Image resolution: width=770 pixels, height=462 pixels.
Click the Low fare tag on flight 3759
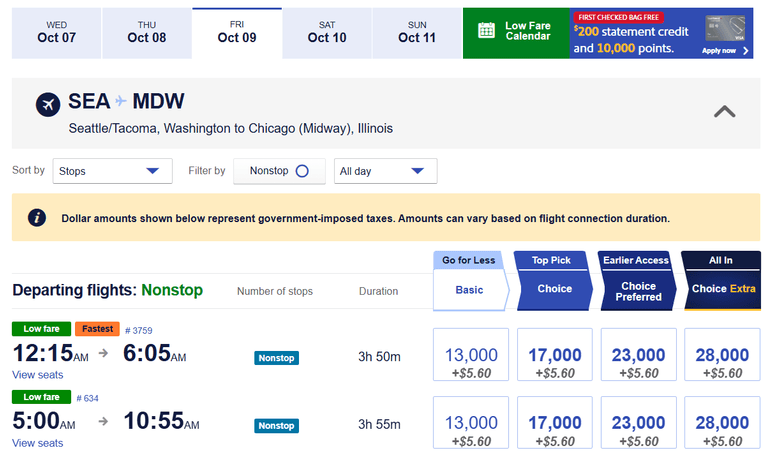(x=41, y=329)
